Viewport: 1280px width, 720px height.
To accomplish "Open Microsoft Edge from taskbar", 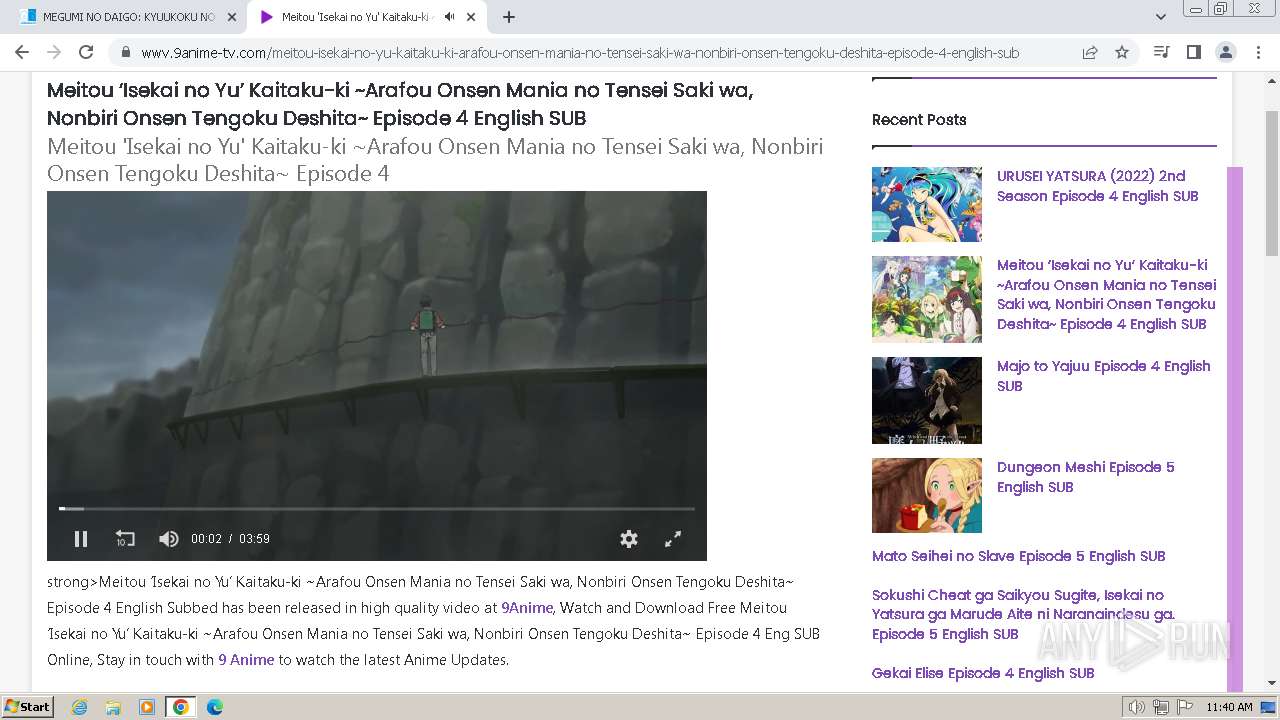I will (x=215, y=707).
